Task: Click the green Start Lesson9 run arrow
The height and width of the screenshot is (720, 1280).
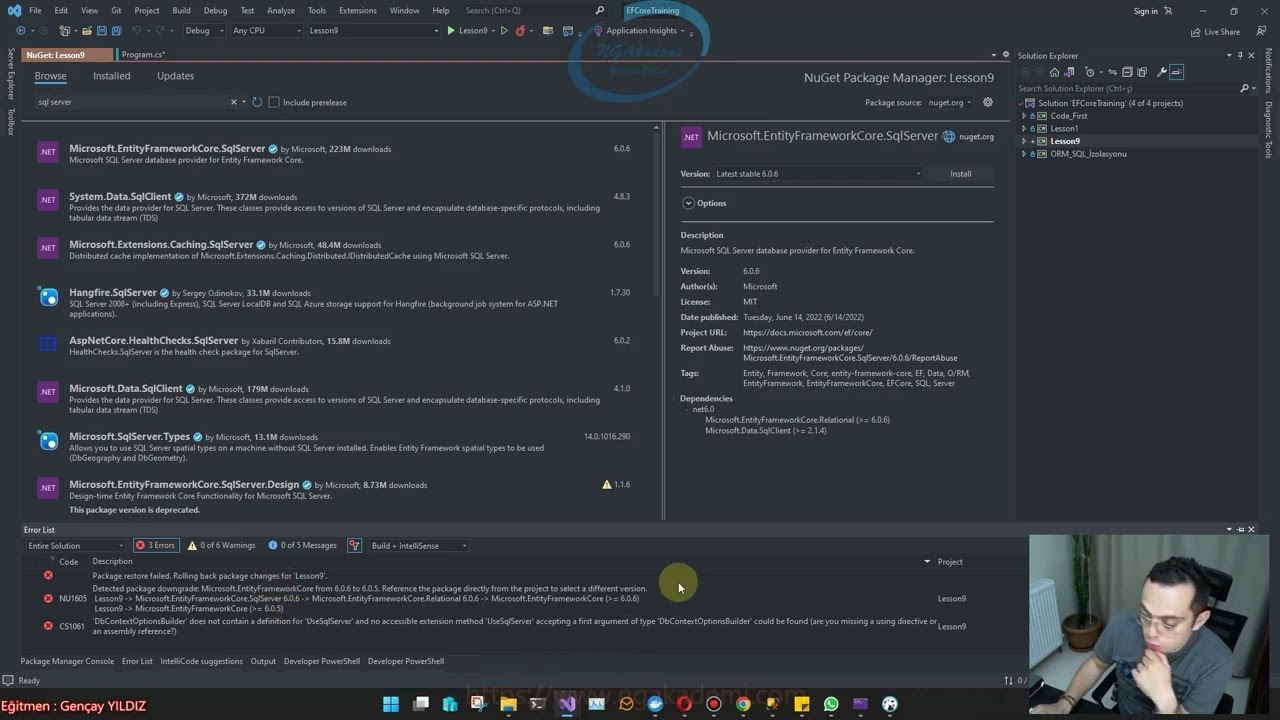Action: click(x=451, y=30)
